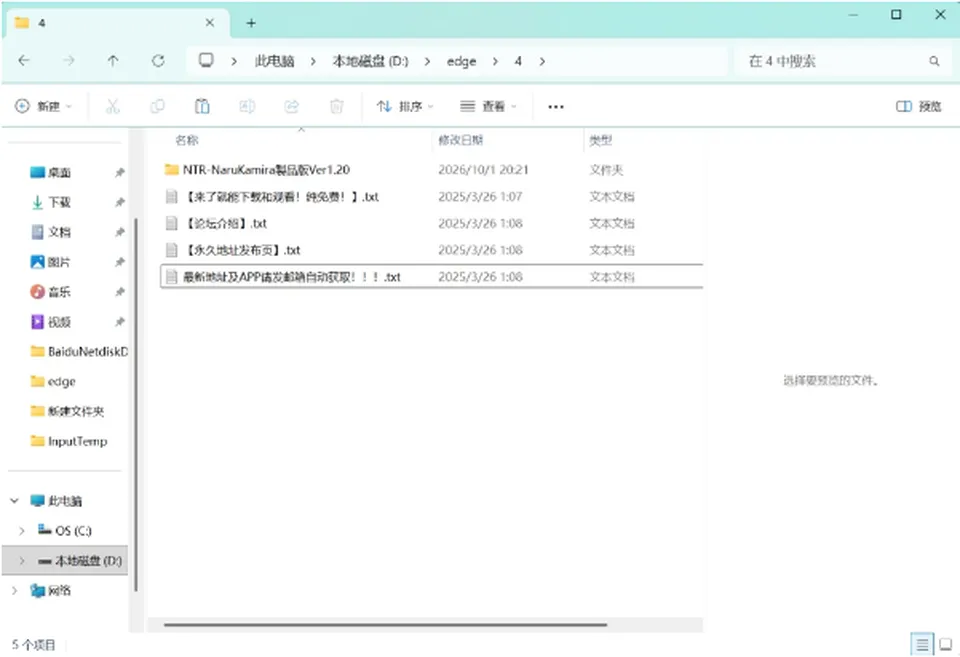Image resolution: width=960 pixels, height=657 pixels.
Task: Sort by the 类型 column header
Action: pos(601,140)
